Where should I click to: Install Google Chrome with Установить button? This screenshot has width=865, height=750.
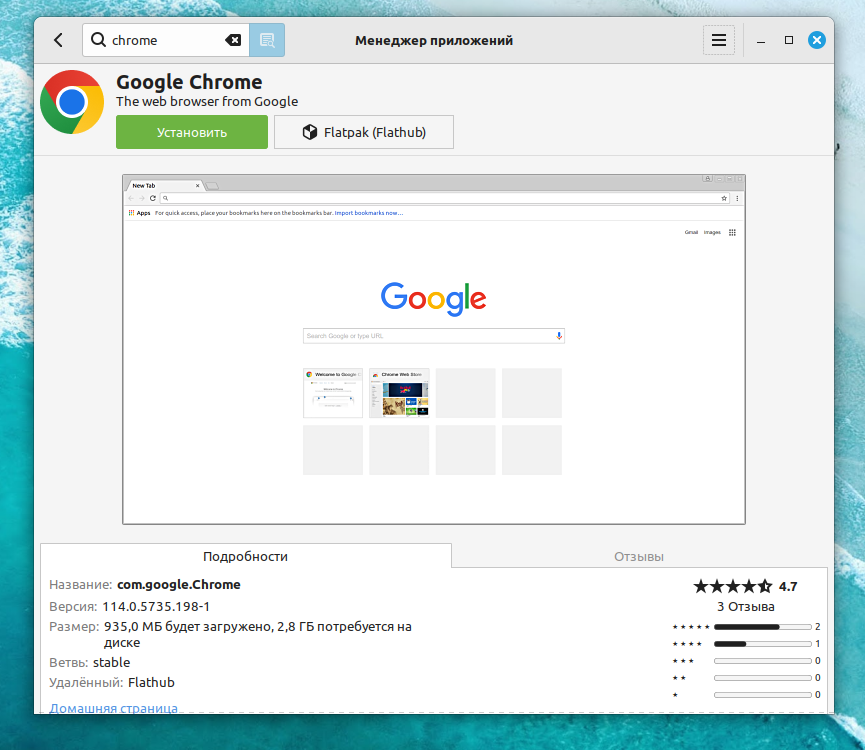coord(192,132)
